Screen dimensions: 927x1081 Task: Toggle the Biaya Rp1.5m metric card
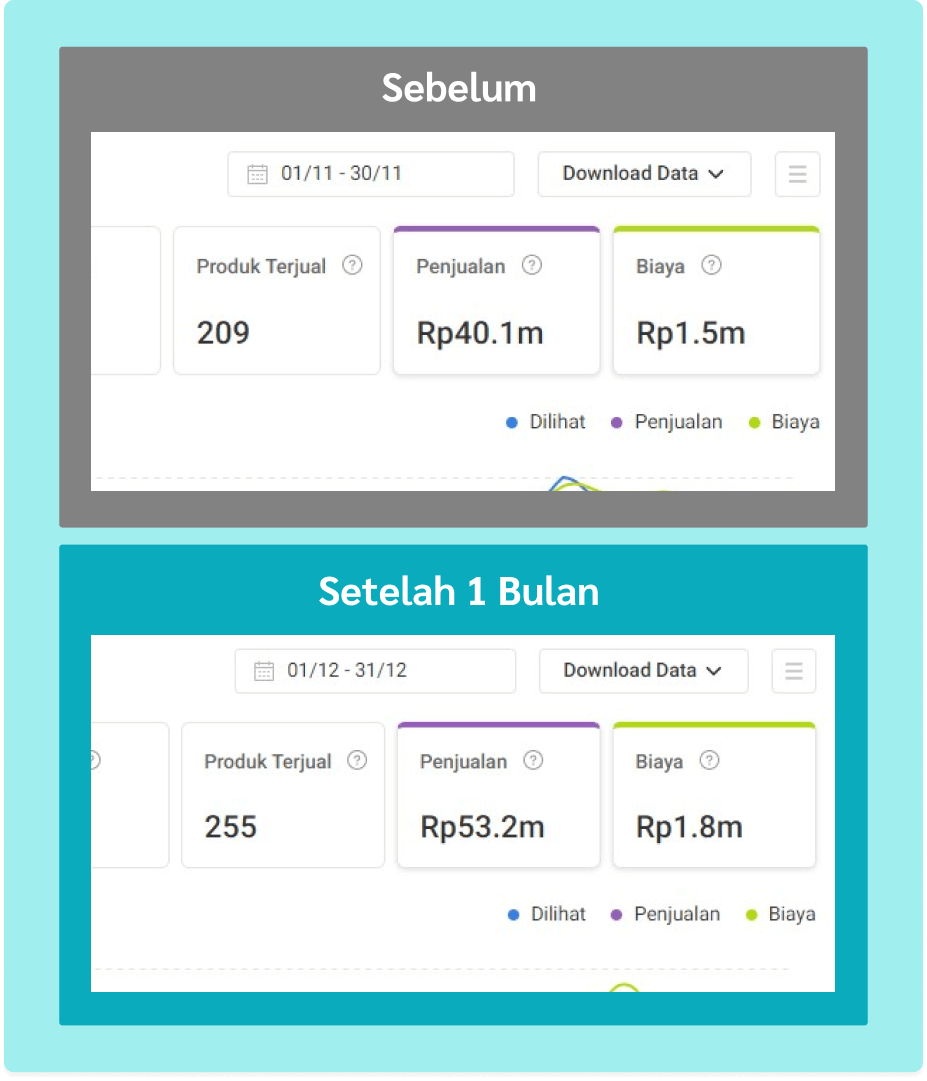coord(716,303)
